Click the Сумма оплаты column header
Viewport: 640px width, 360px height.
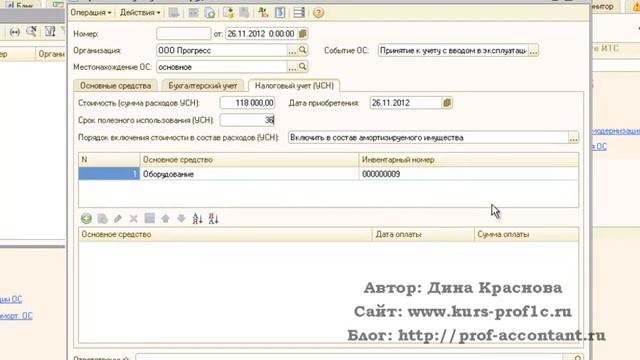click(527, 234)
